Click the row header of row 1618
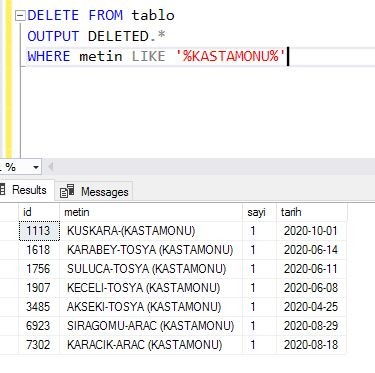 (x=9, y=250)
